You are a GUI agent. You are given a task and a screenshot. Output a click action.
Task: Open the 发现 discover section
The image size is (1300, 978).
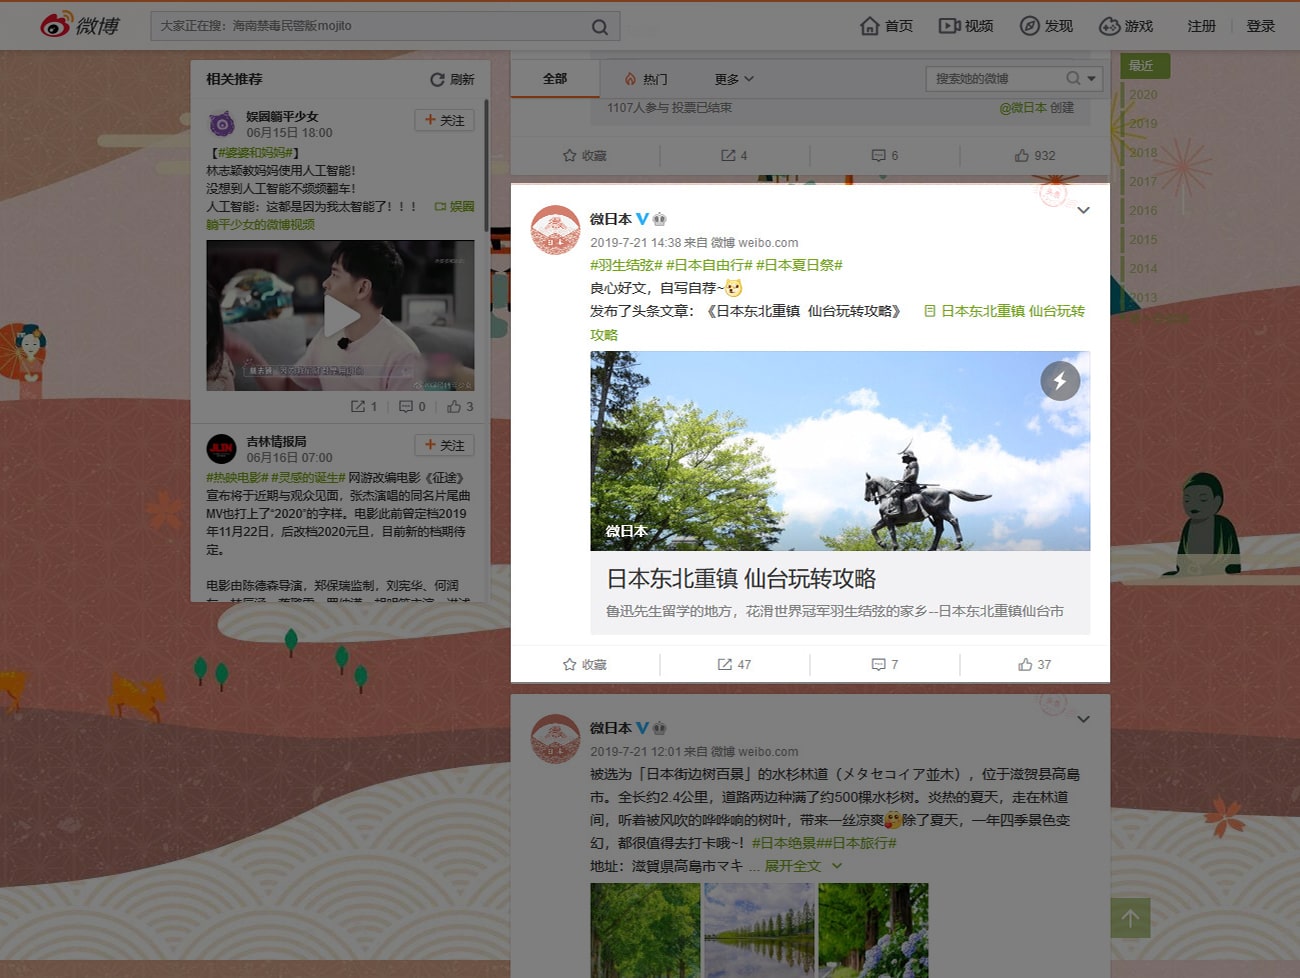[1046, 26]
